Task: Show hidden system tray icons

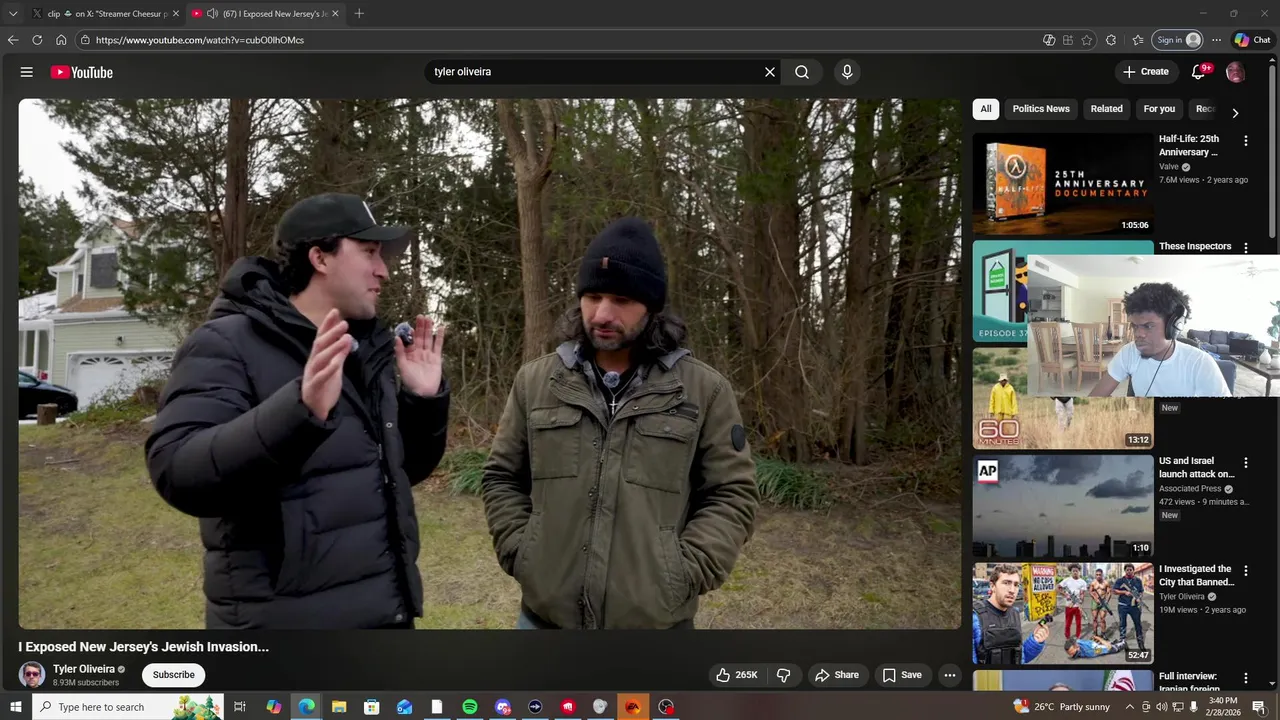Action: (1130, 707)
